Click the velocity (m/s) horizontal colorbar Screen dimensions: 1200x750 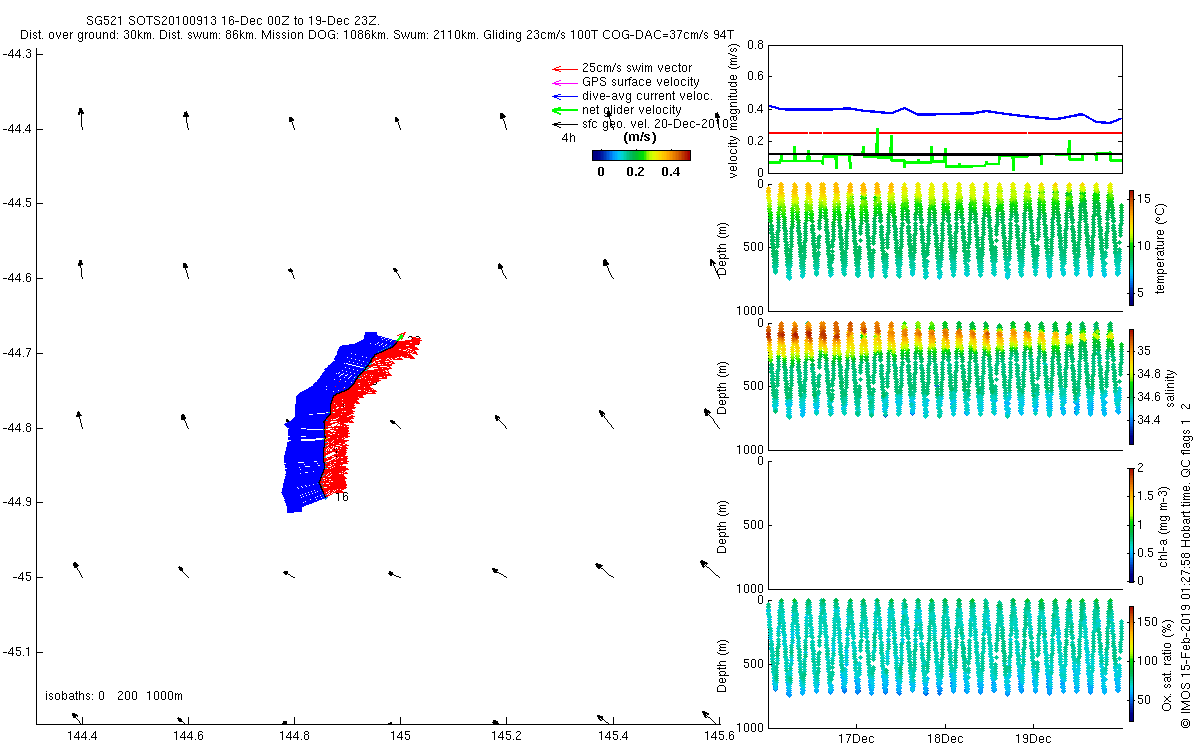tap(641, 155)
